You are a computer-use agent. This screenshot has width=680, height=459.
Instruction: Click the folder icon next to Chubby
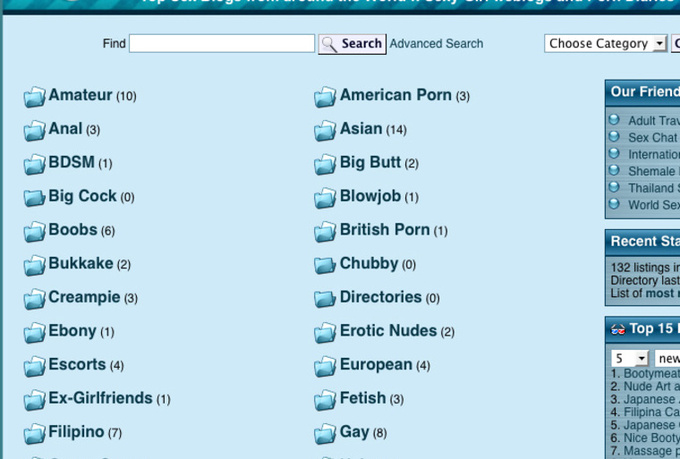pyautogui.click(x=325, y=265)
